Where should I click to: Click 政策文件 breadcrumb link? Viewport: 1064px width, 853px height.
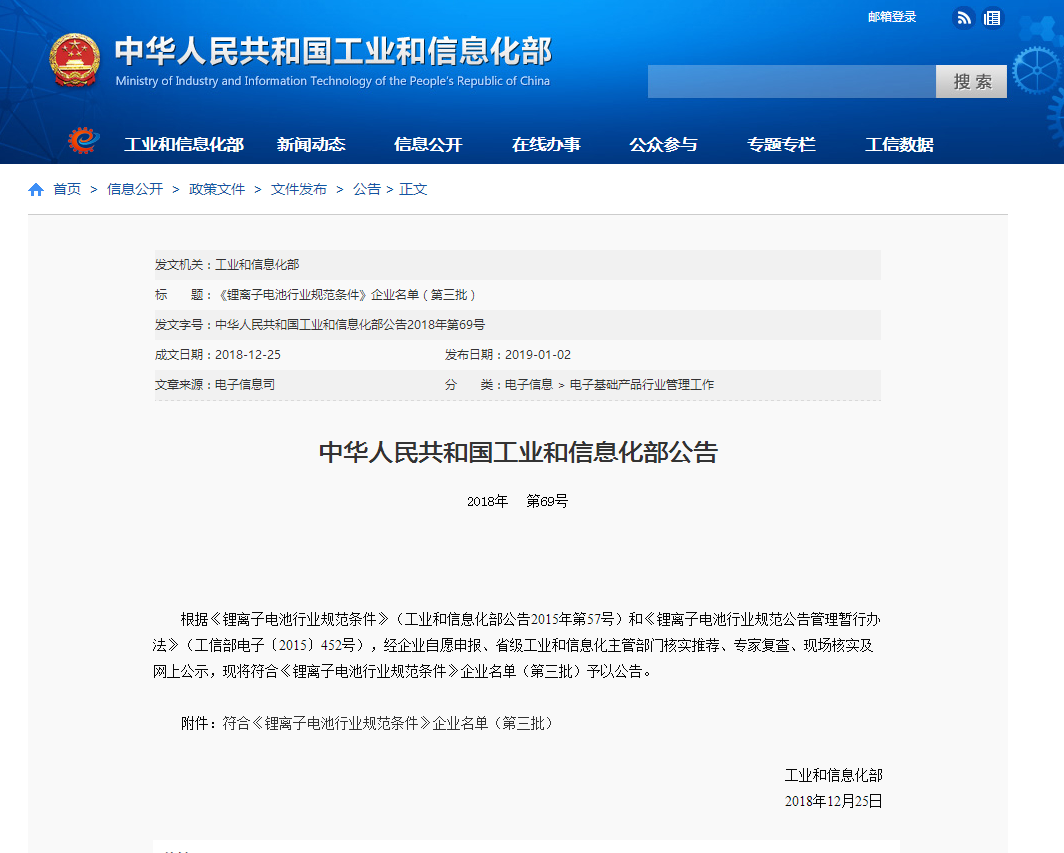pyautogui.click(x=217, y=189)
